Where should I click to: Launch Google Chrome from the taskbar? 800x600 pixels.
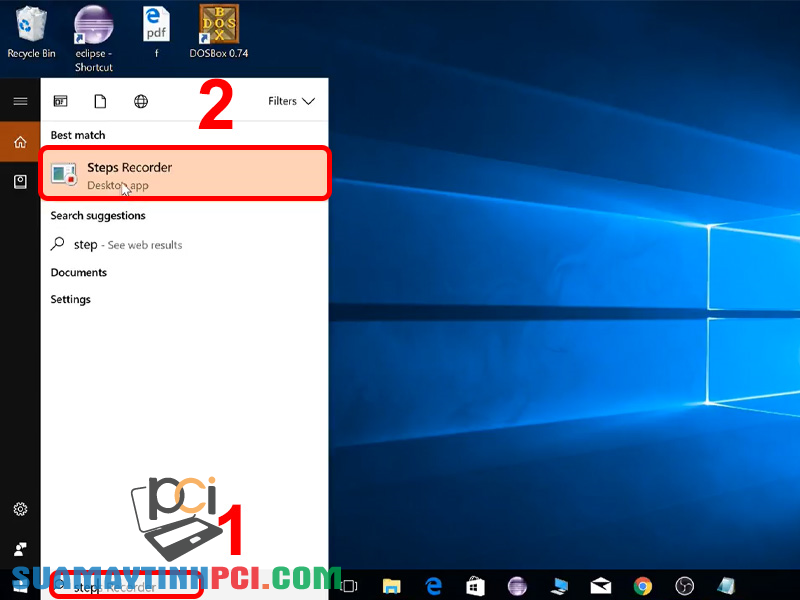pyautogui.click(x=643, y=586)
